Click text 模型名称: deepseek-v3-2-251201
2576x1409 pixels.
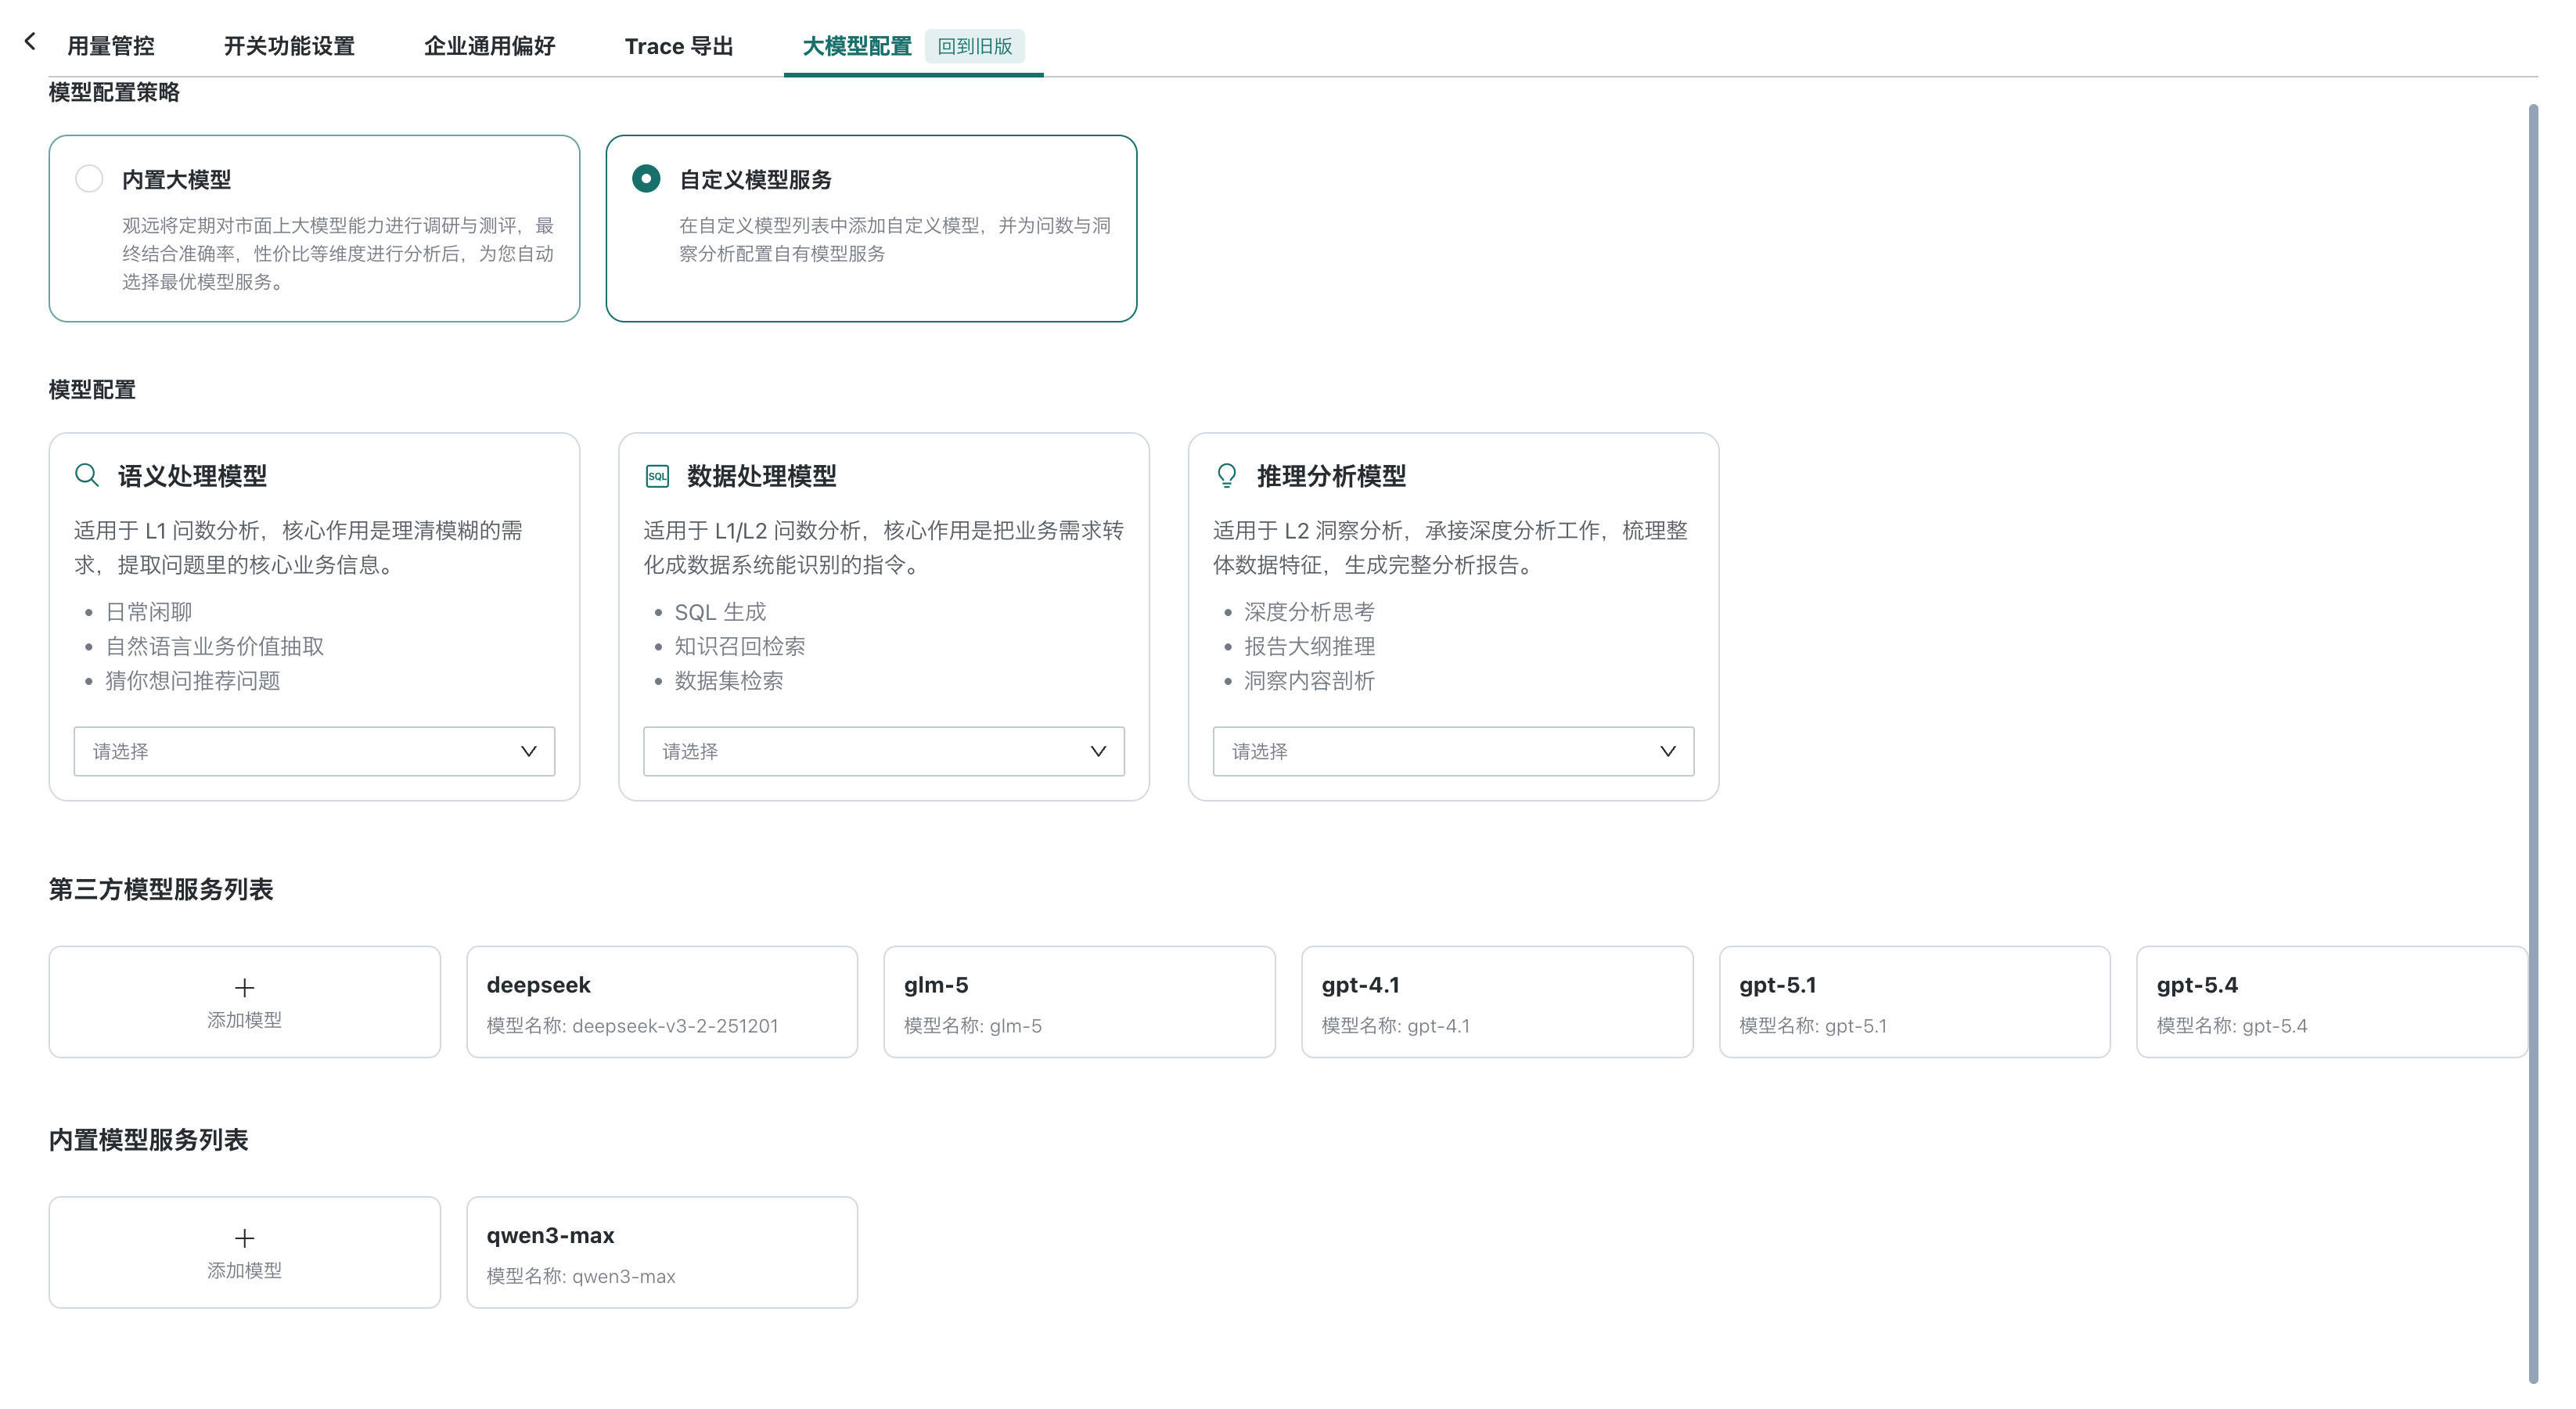(632, 1026)
